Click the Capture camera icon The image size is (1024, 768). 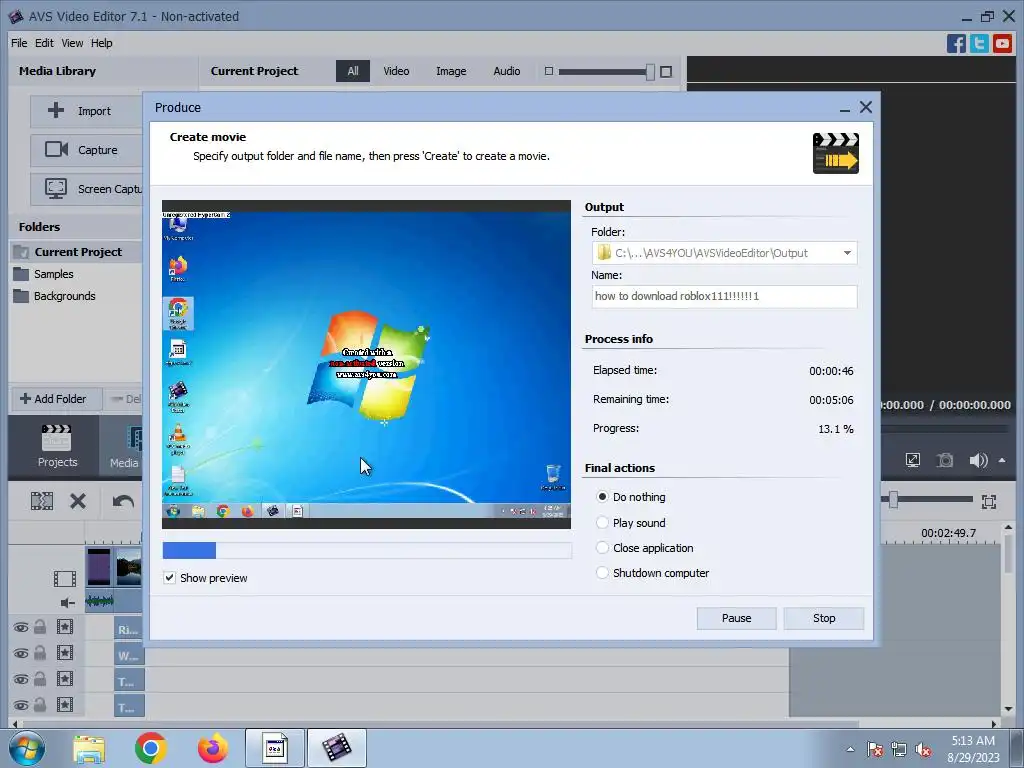coord(56,150)
